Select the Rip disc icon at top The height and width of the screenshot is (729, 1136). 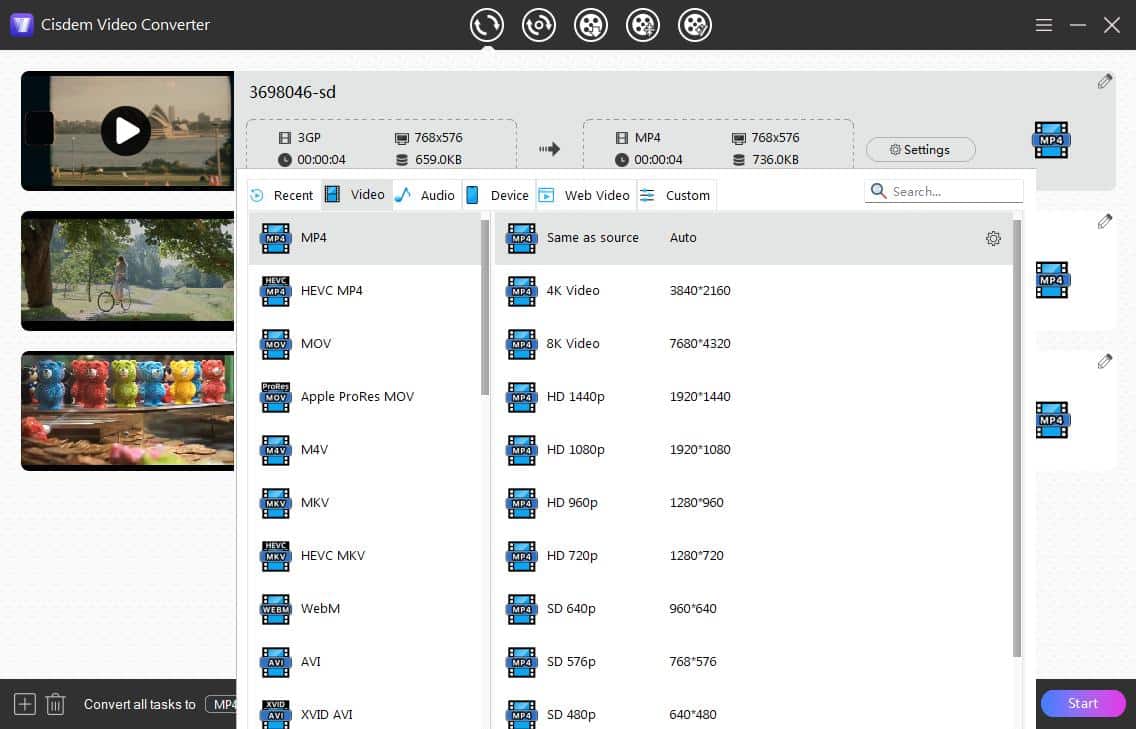click(x=539, y=25)
